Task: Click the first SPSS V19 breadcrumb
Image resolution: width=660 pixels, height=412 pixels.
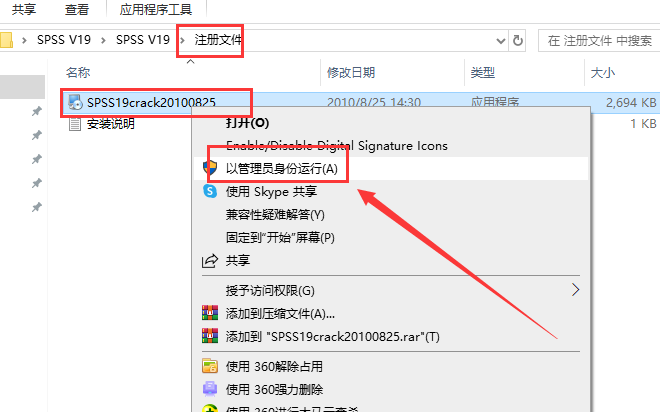Action: [x=64, y=40]
